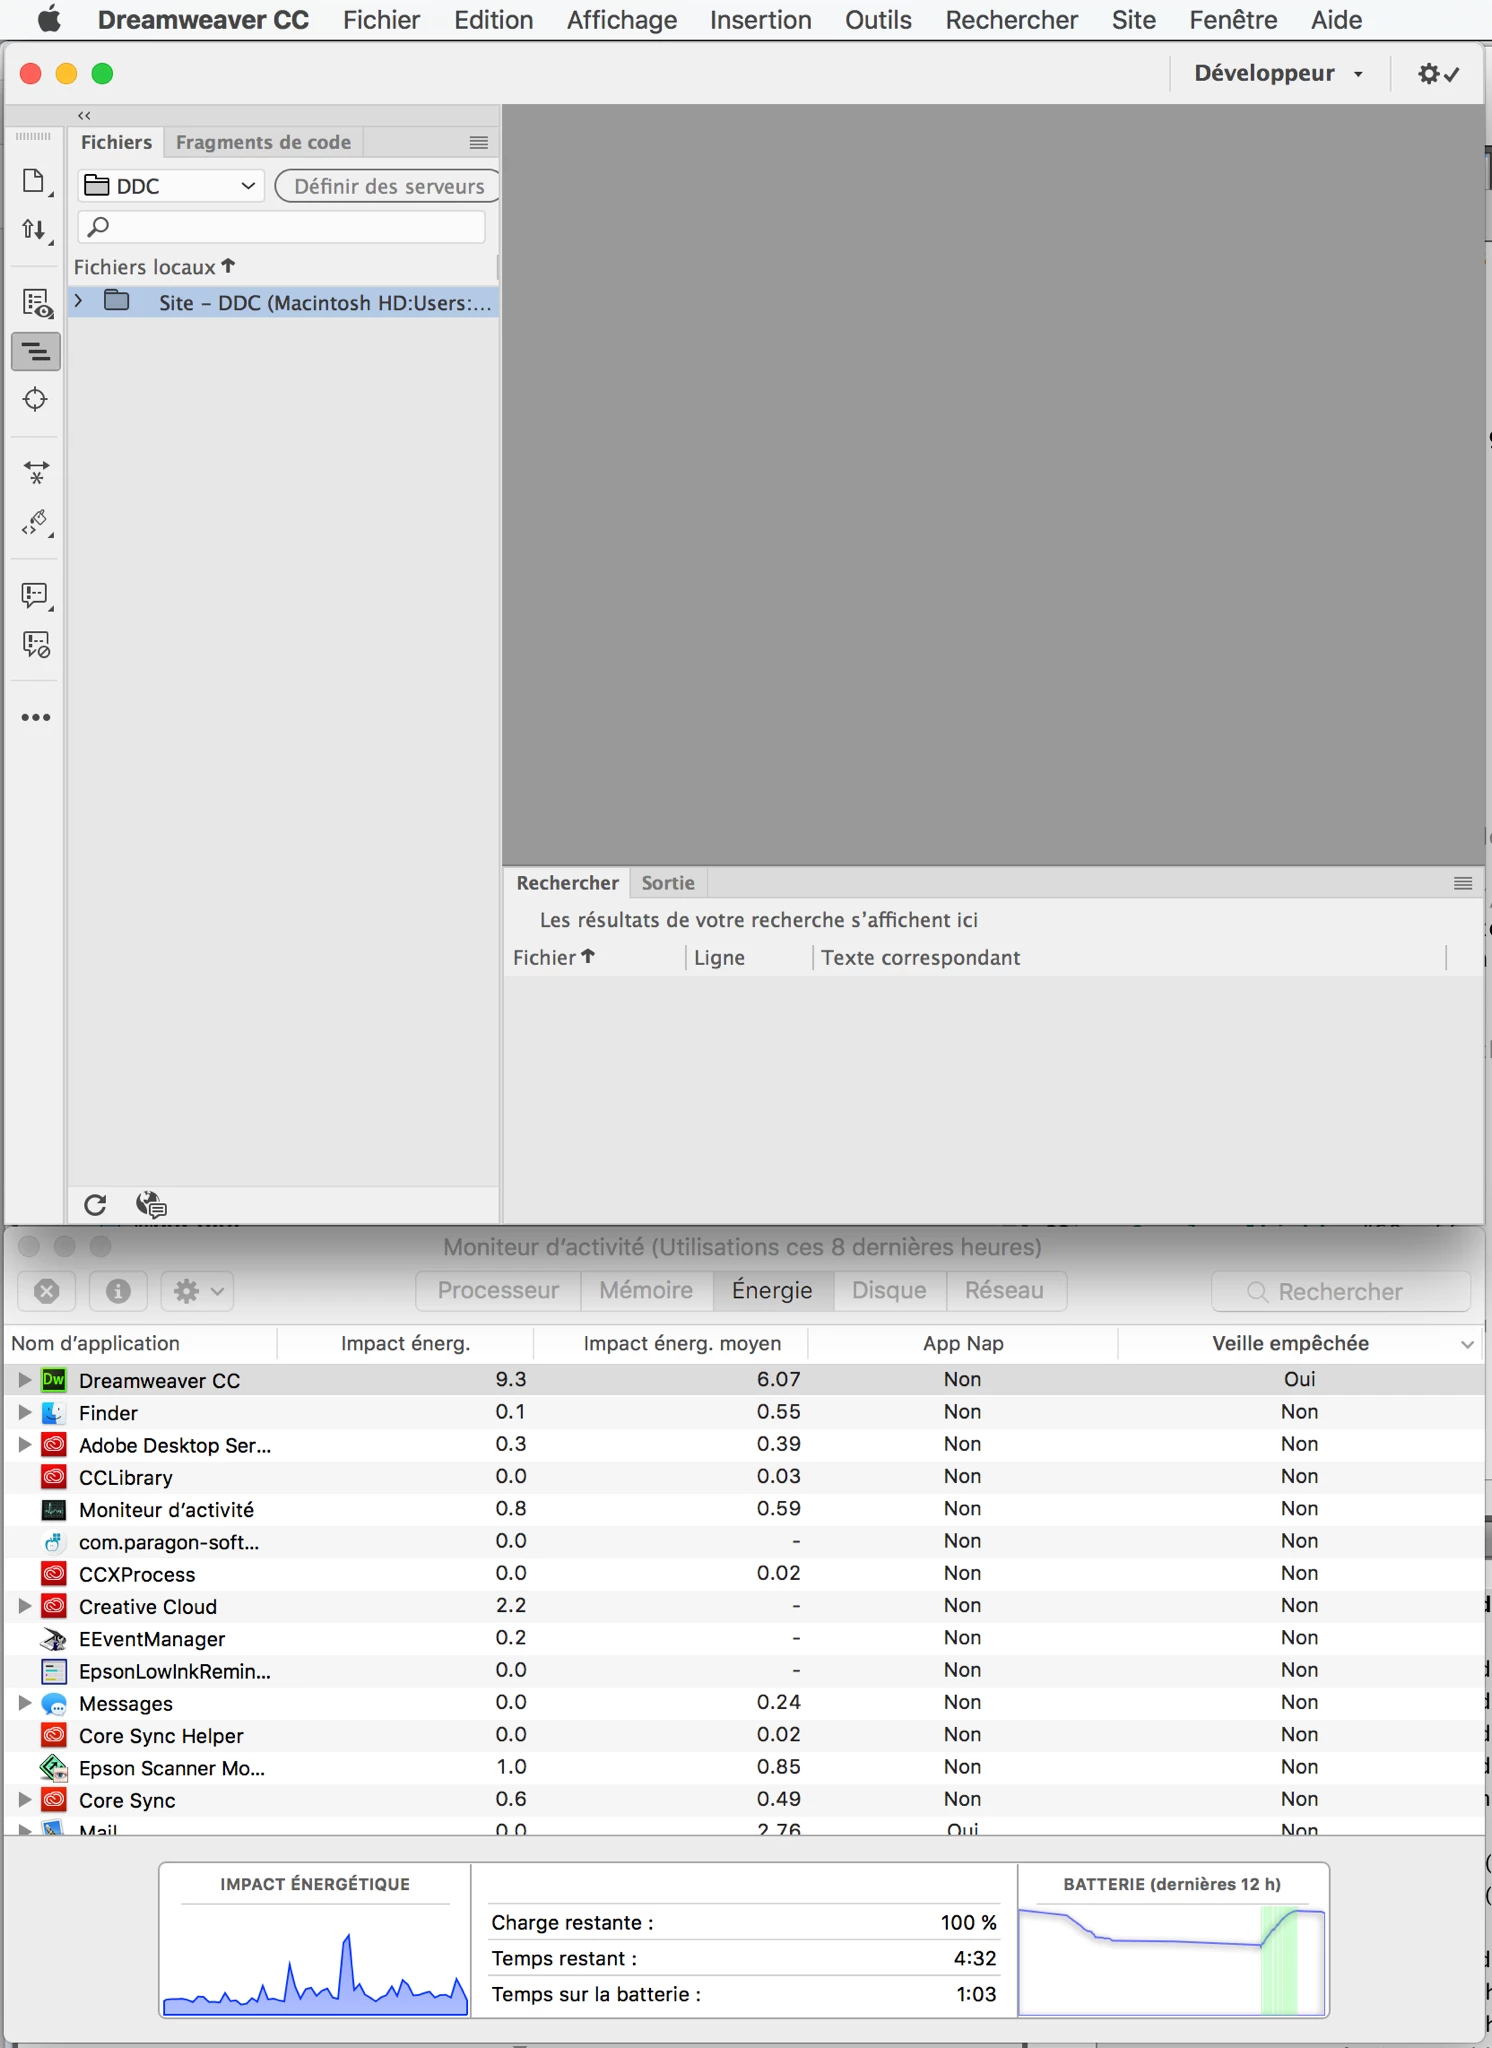The width and height of the screenshot is (1492, 2048).
Task: Click the File Management up/down arrows icon
Action: (x=35, y=231)
